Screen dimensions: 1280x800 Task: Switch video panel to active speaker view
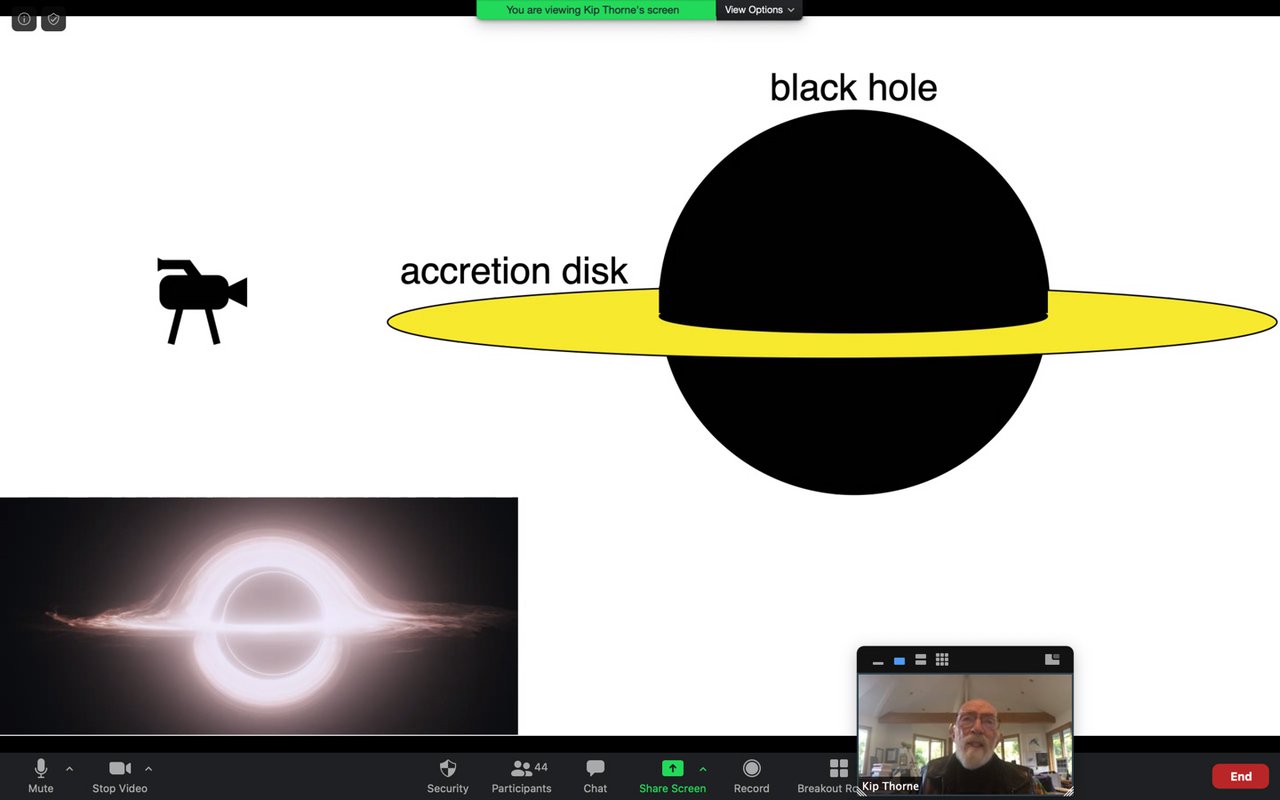(899, 660)
